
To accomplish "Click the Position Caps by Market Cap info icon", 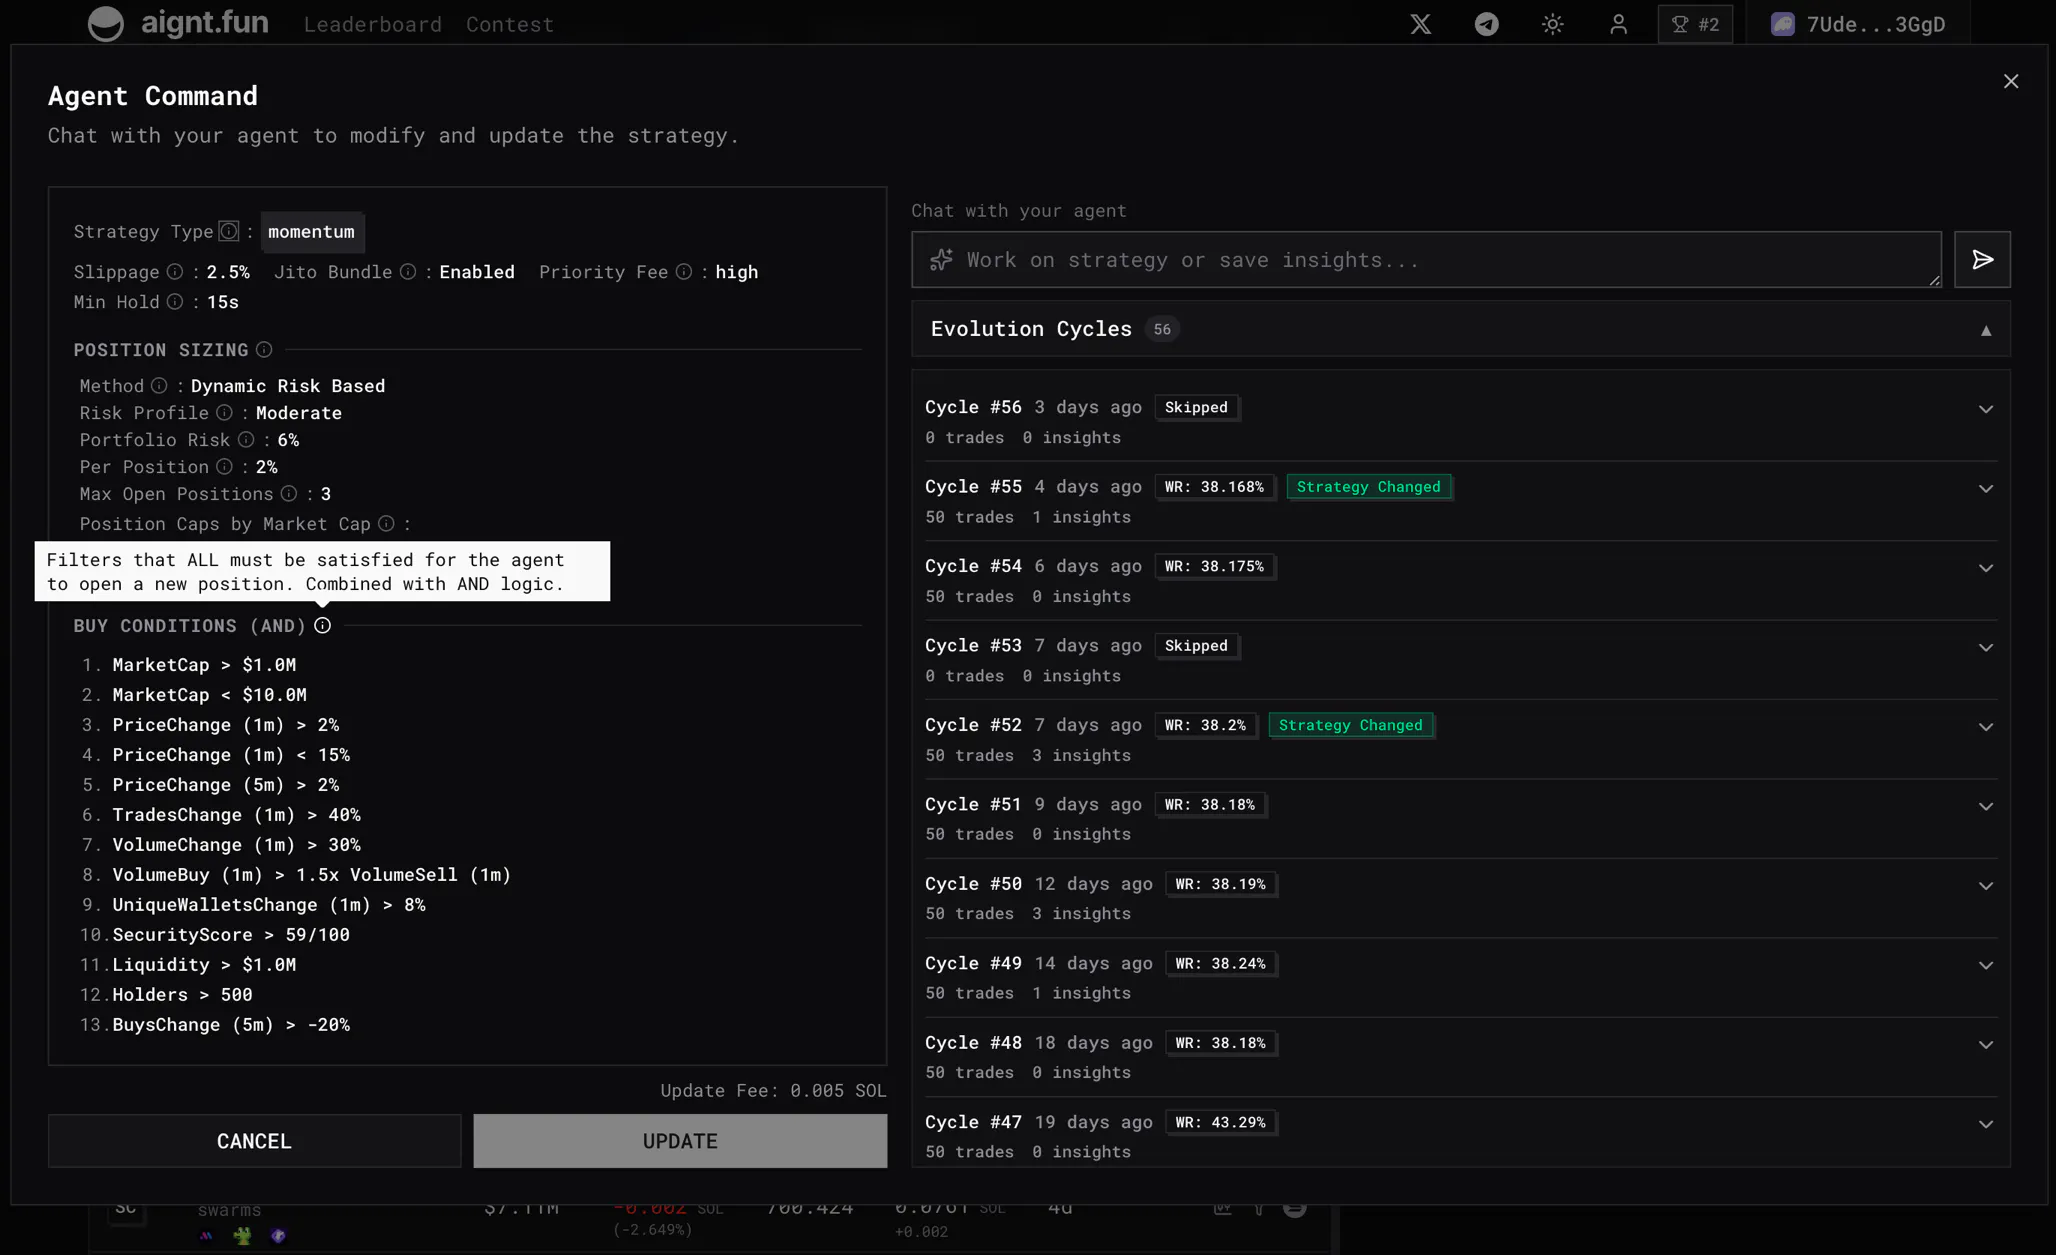I will pyautogui.click(x=386, y=524).
